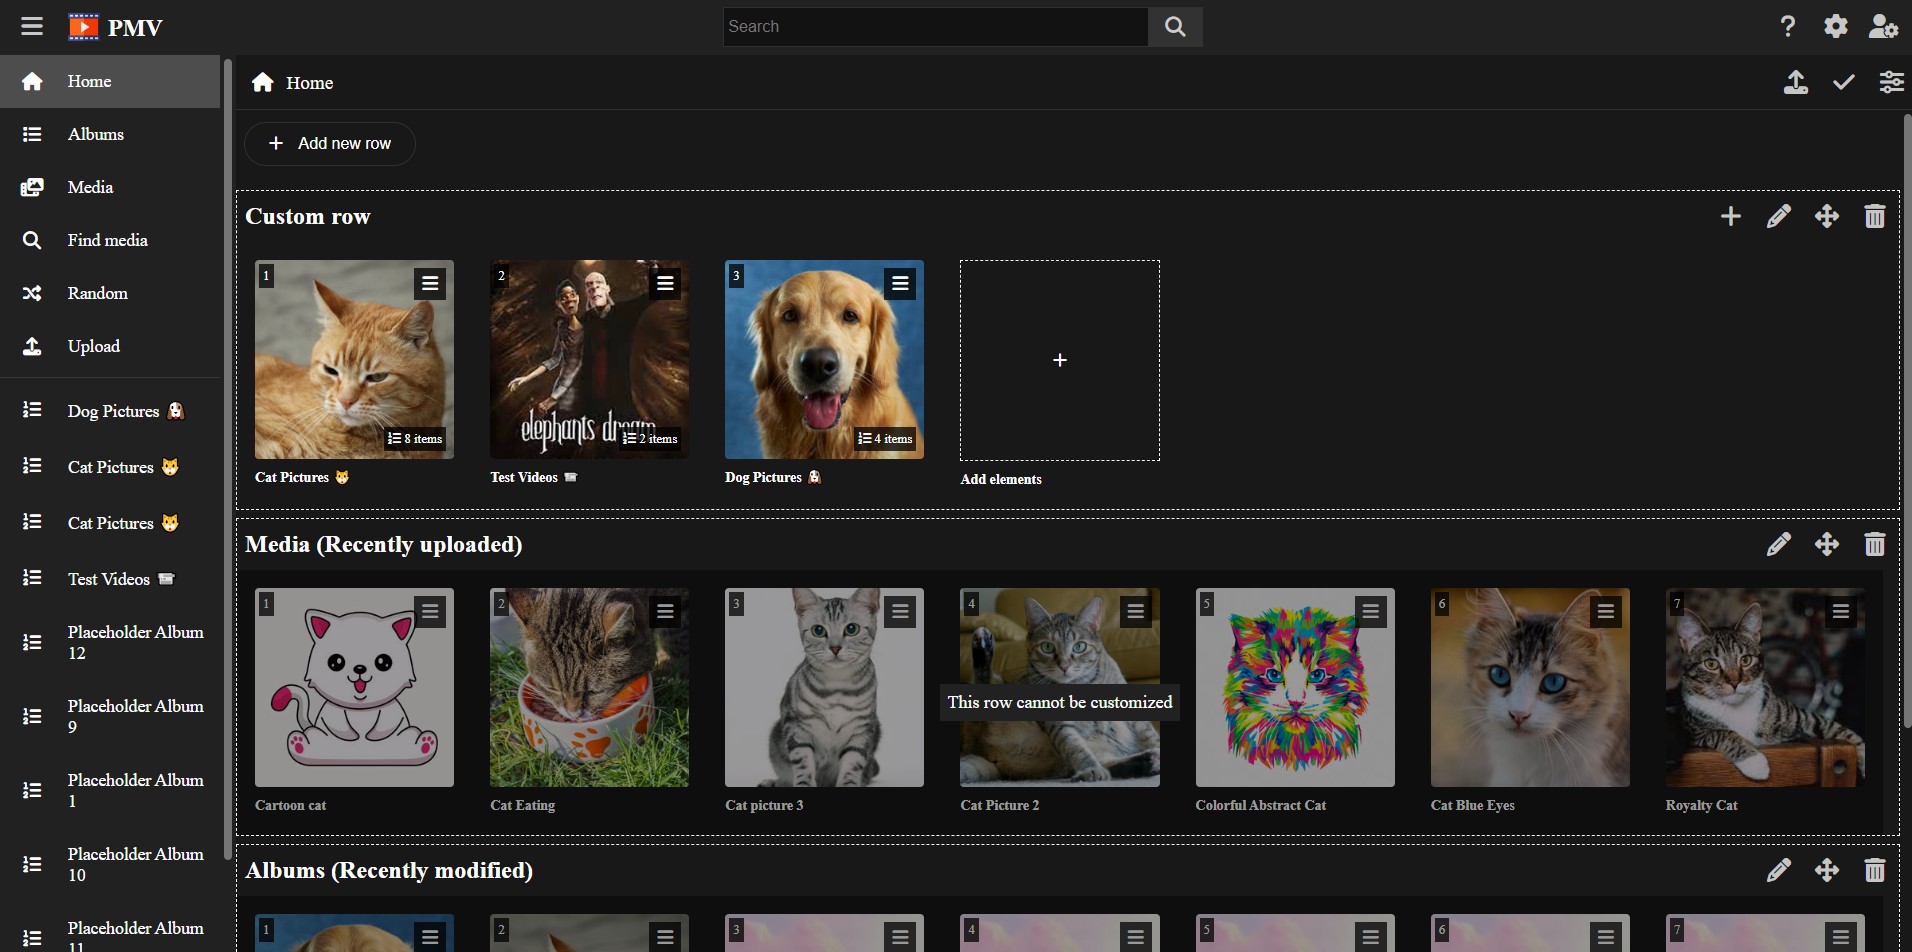Click Cat Picture 2 caption
The width and height of the screenshot is (1912, 952).
1000,805
